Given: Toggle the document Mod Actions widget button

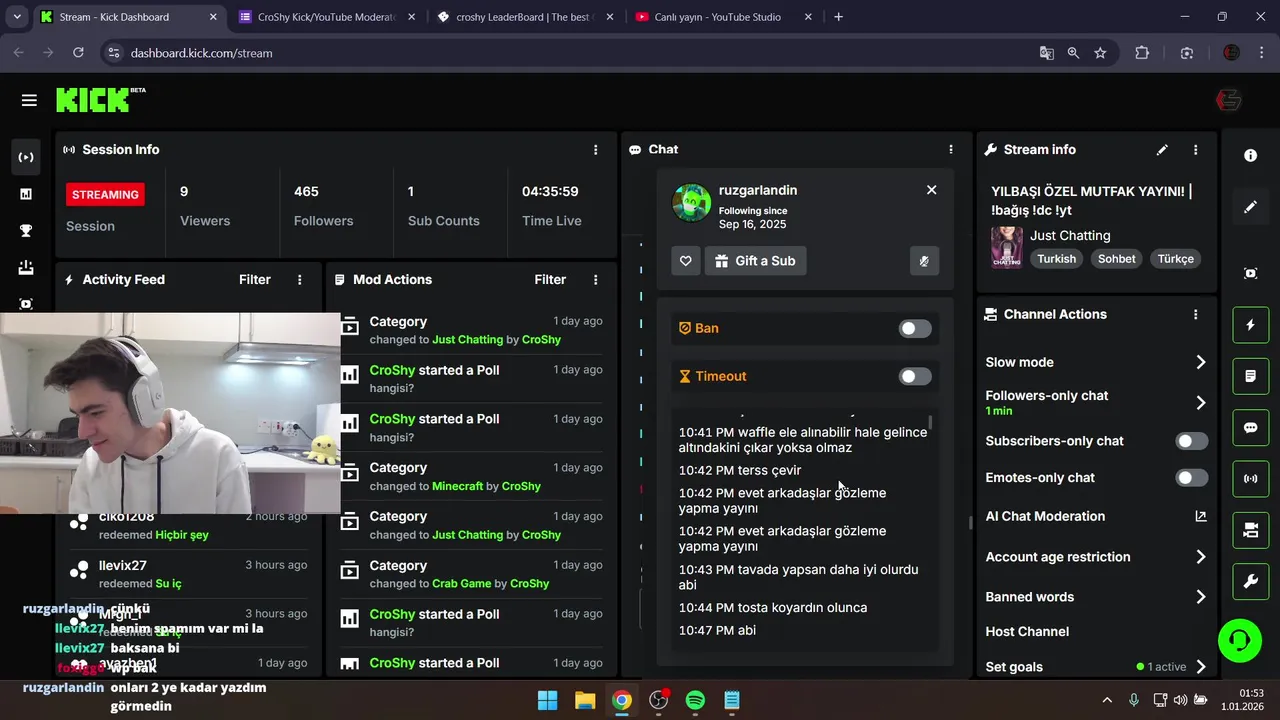Looking at the screenshot, I should point(1250,376).
